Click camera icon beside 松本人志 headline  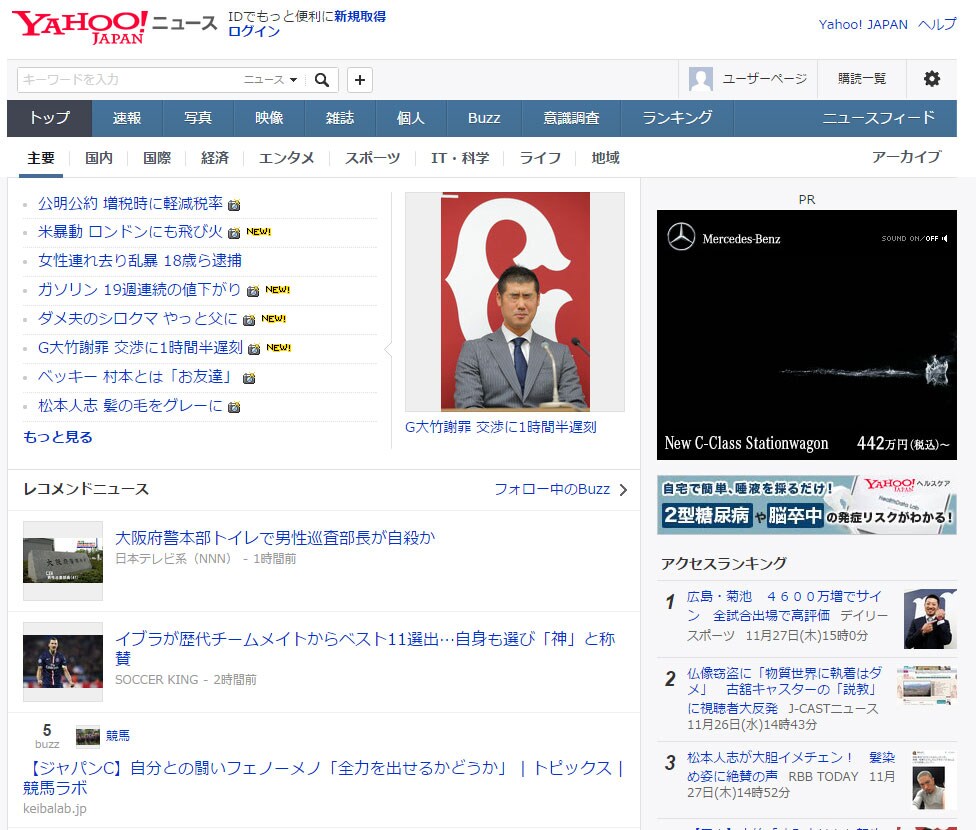[x=234, y=407]
